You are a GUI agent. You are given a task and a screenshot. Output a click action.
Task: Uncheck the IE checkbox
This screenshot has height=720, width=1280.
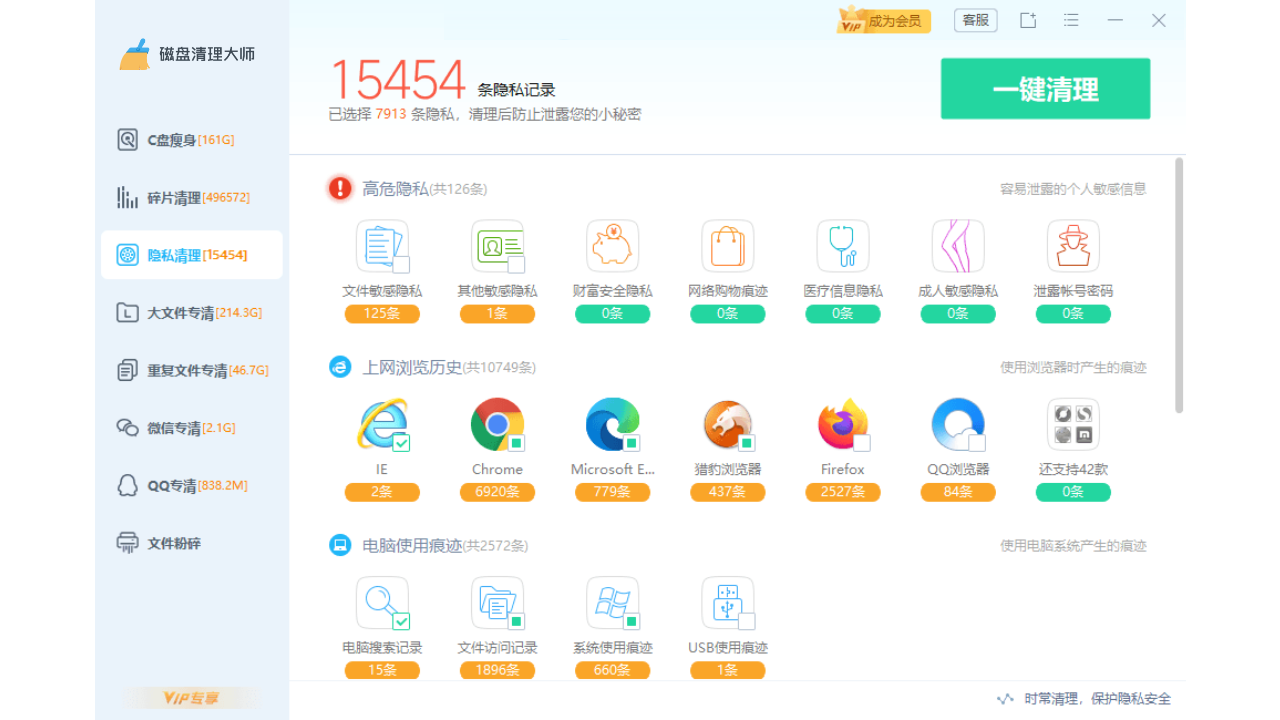pos(401,443)
